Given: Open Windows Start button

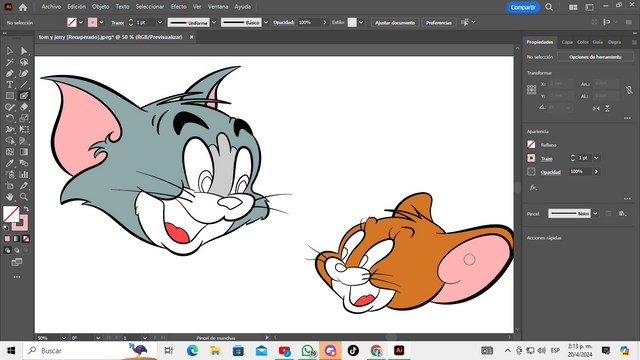Looking at the screenshot, I should click(11, 351).
